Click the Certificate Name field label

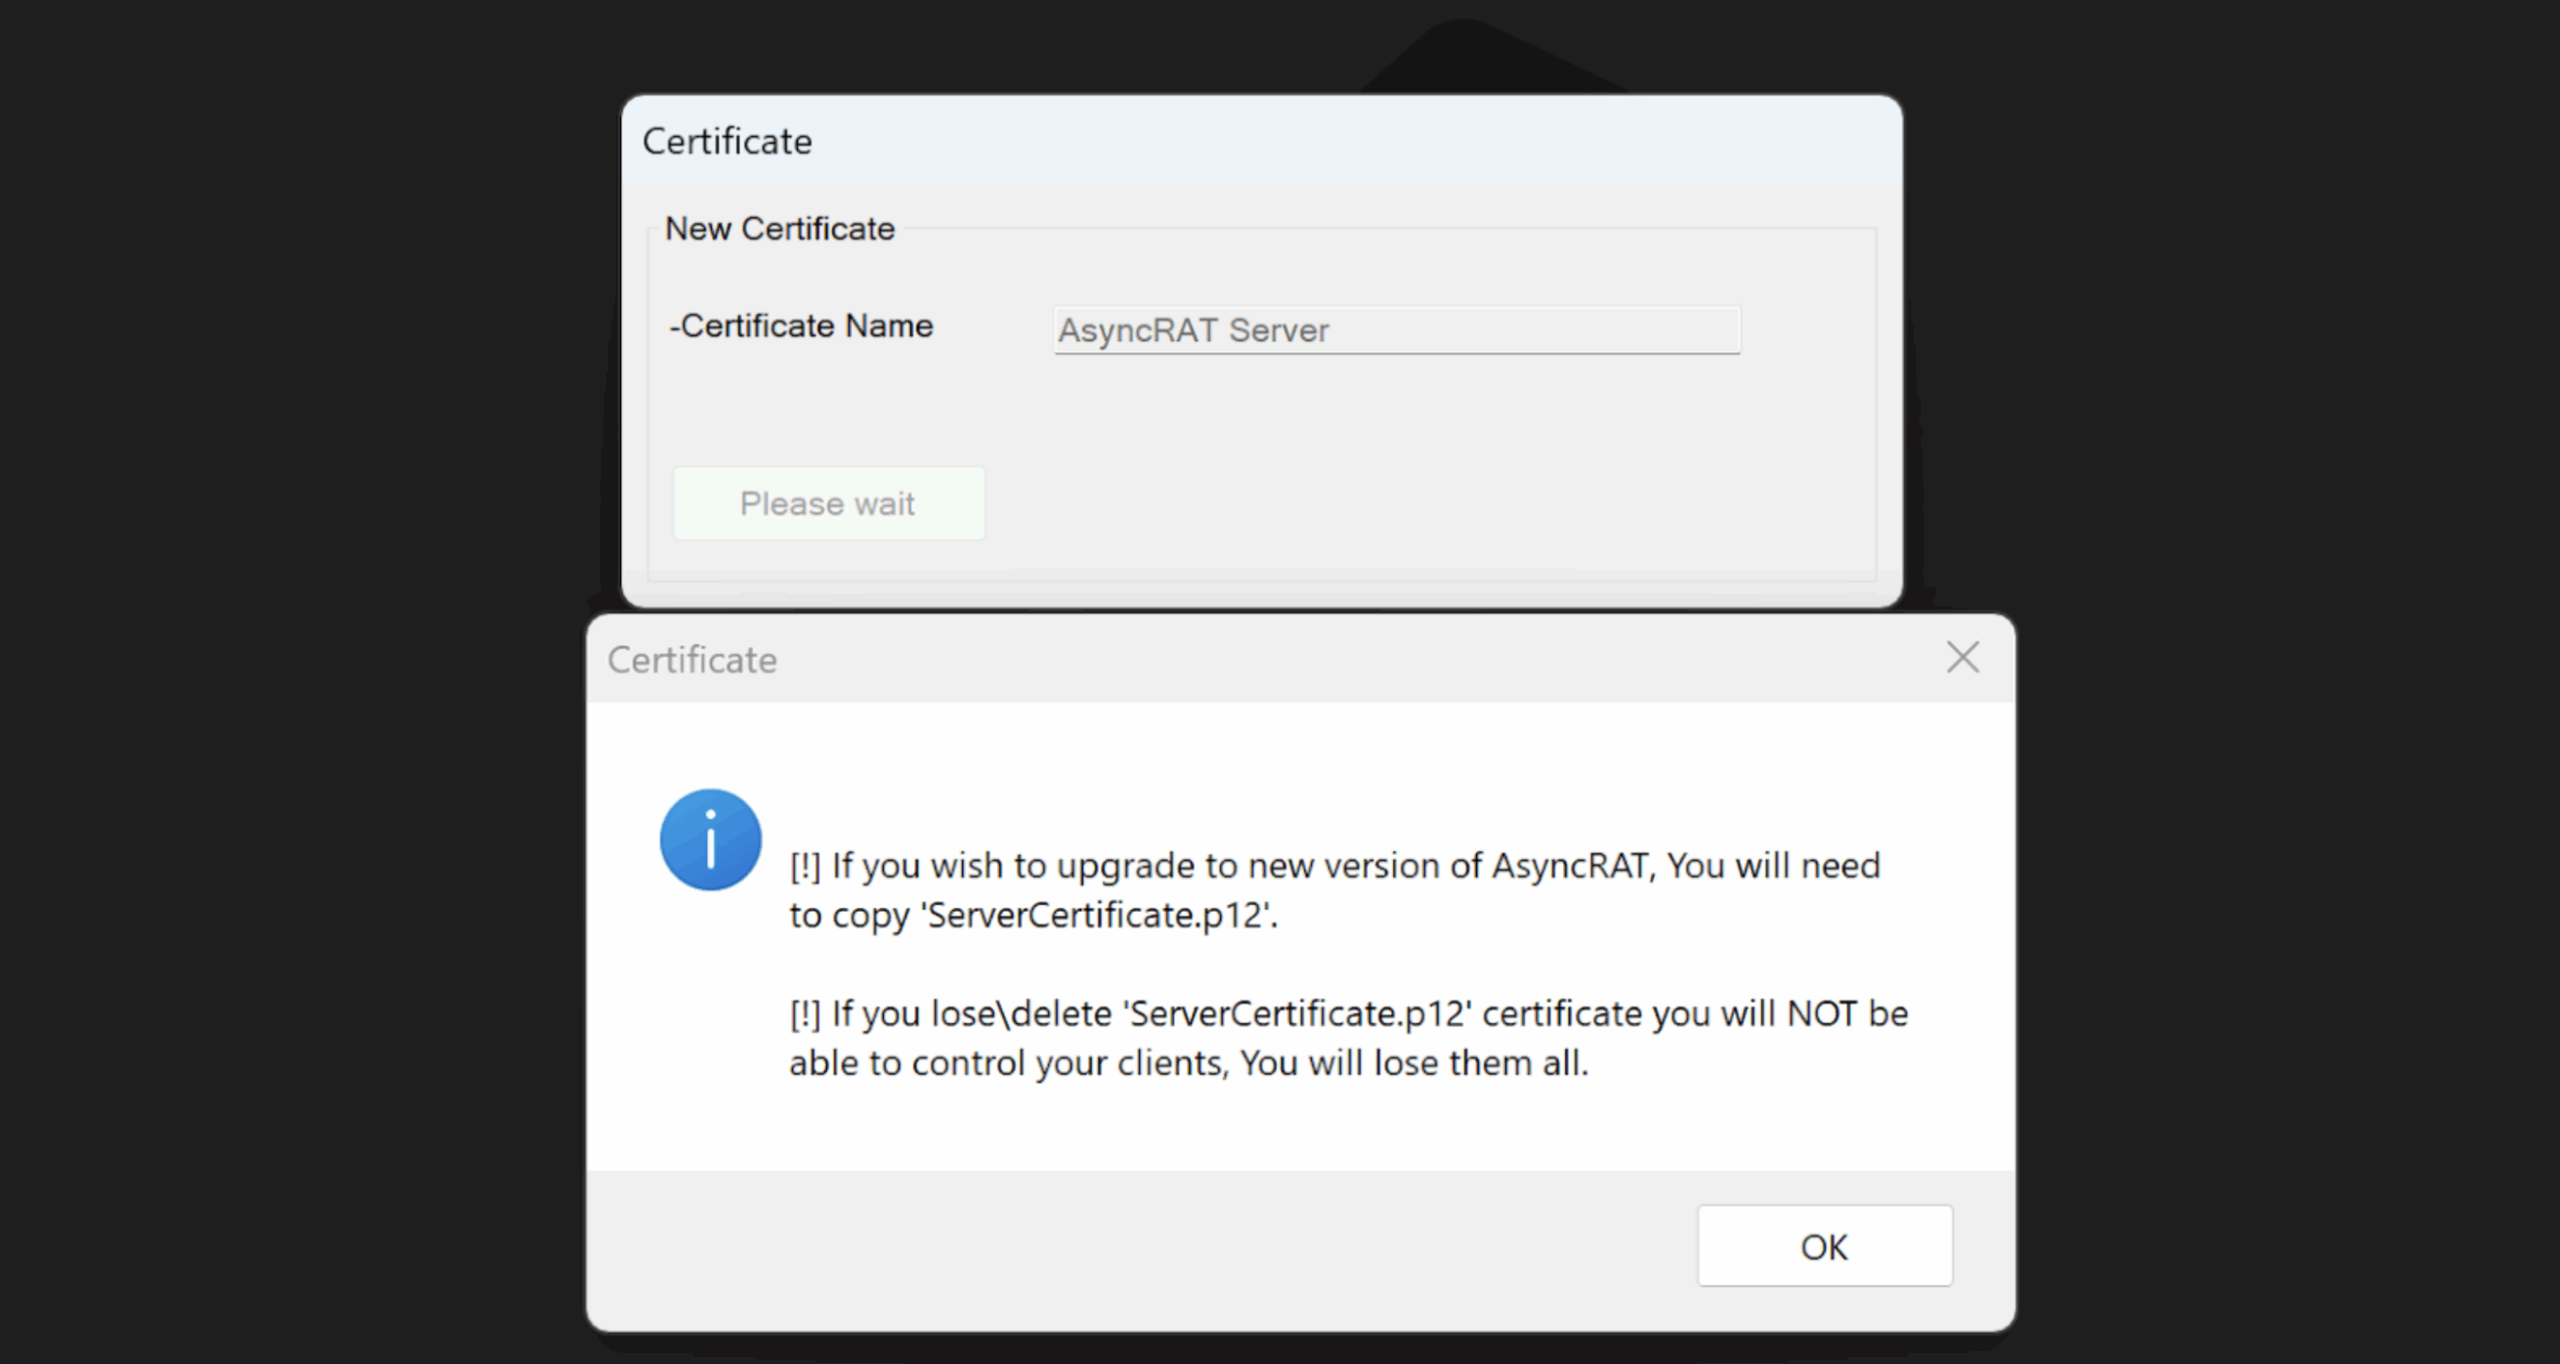801,325
